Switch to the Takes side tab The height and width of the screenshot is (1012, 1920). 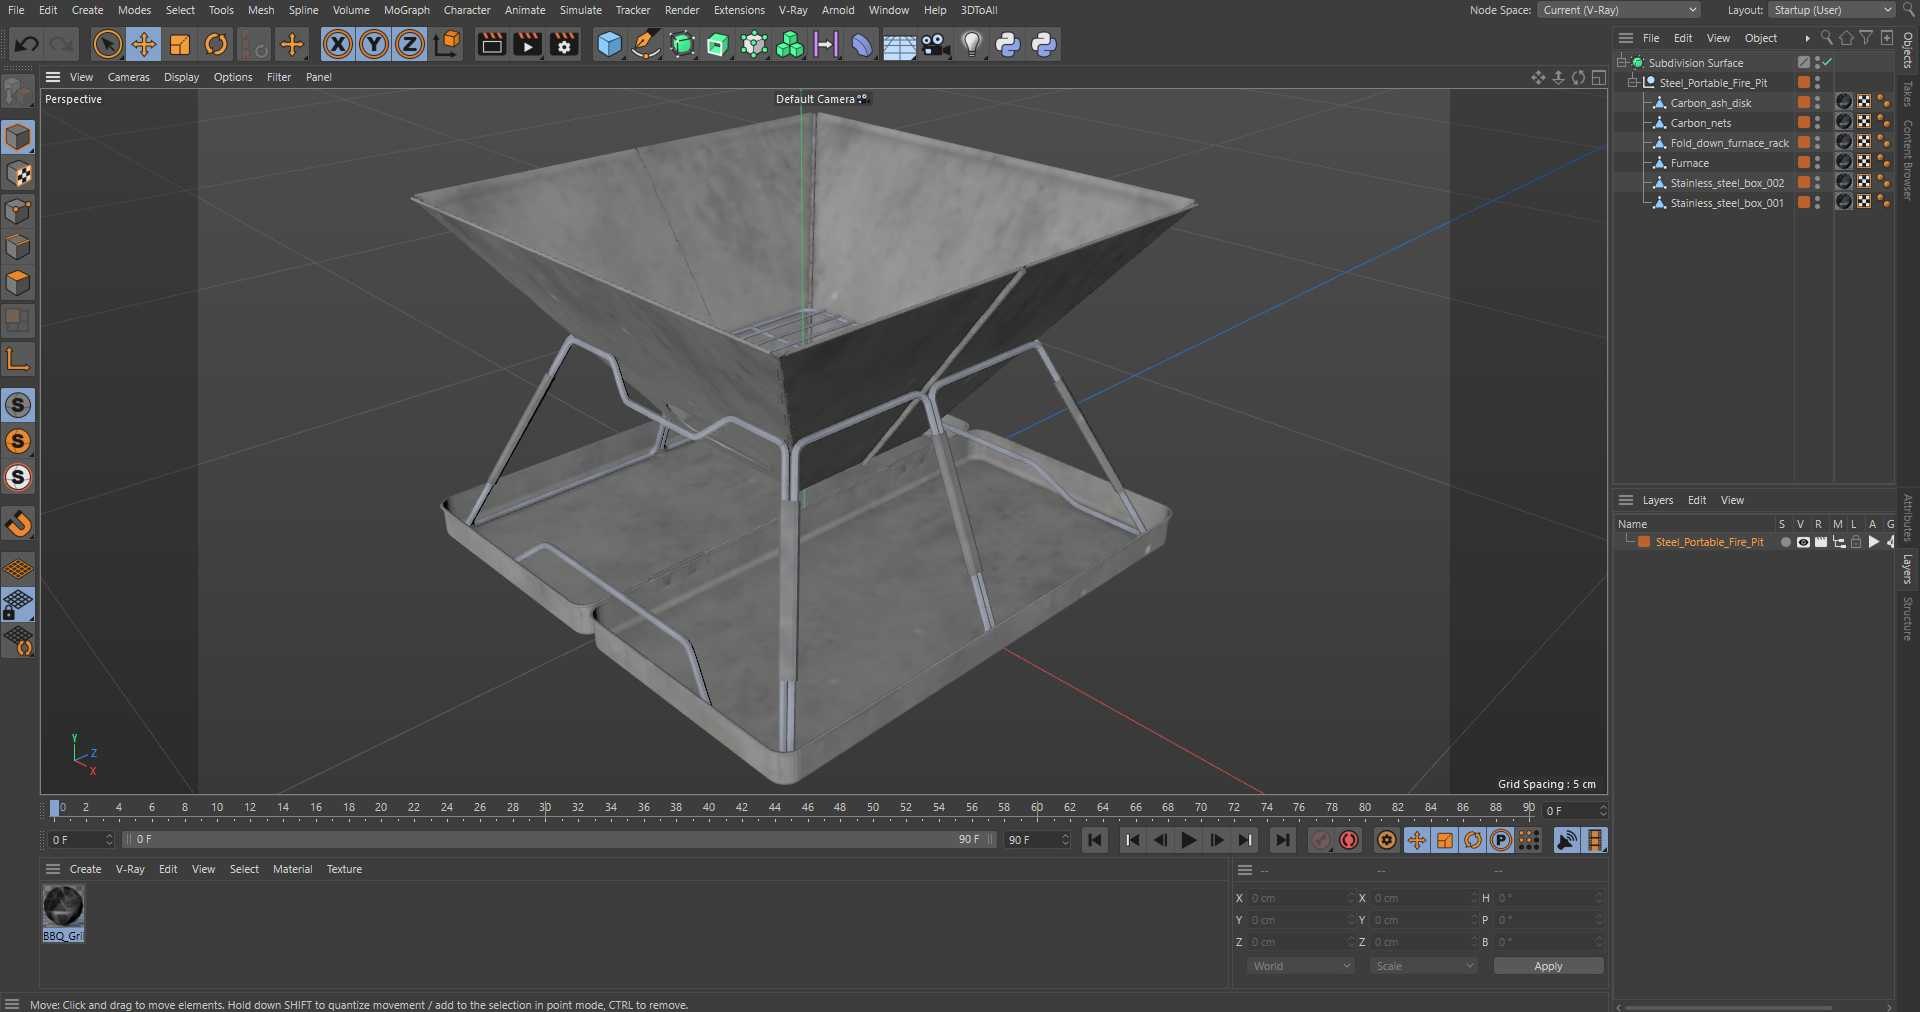coord(1908,93)
